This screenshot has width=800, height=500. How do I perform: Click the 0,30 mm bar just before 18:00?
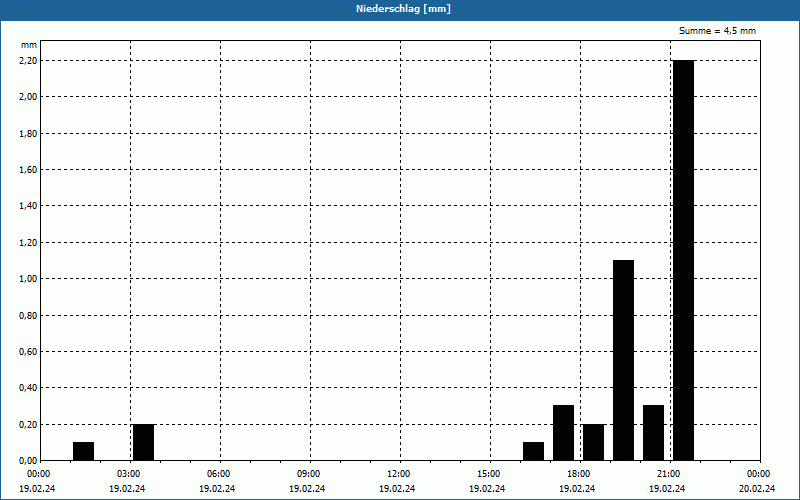coord(563,433)
